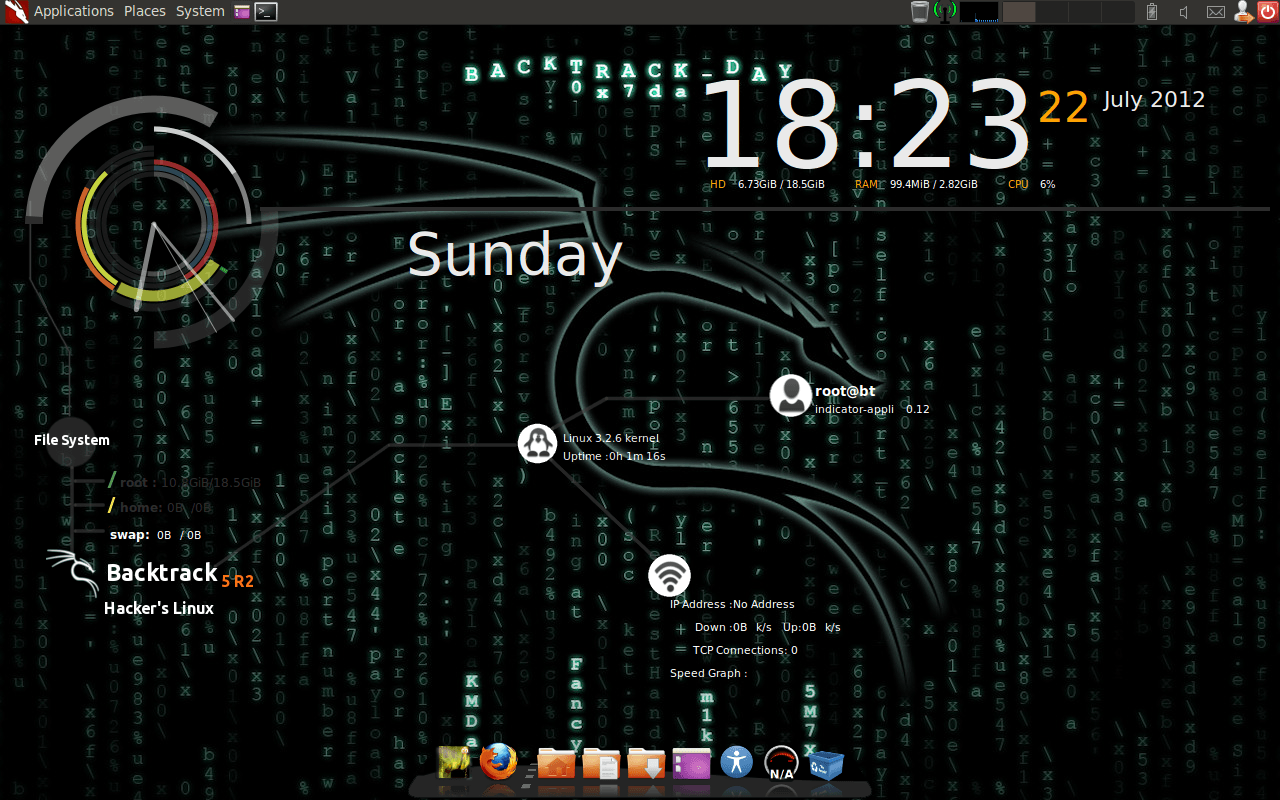The height and width of the screenshot is (800, 1280).
Task: Launch Firefox from the dock
Action: click(497, 765)
